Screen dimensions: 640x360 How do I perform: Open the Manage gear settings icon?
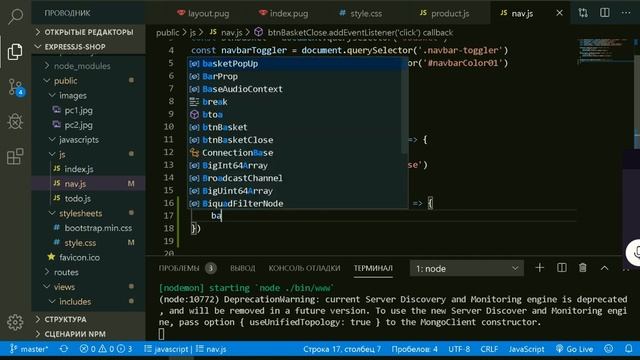click(16, 322)
